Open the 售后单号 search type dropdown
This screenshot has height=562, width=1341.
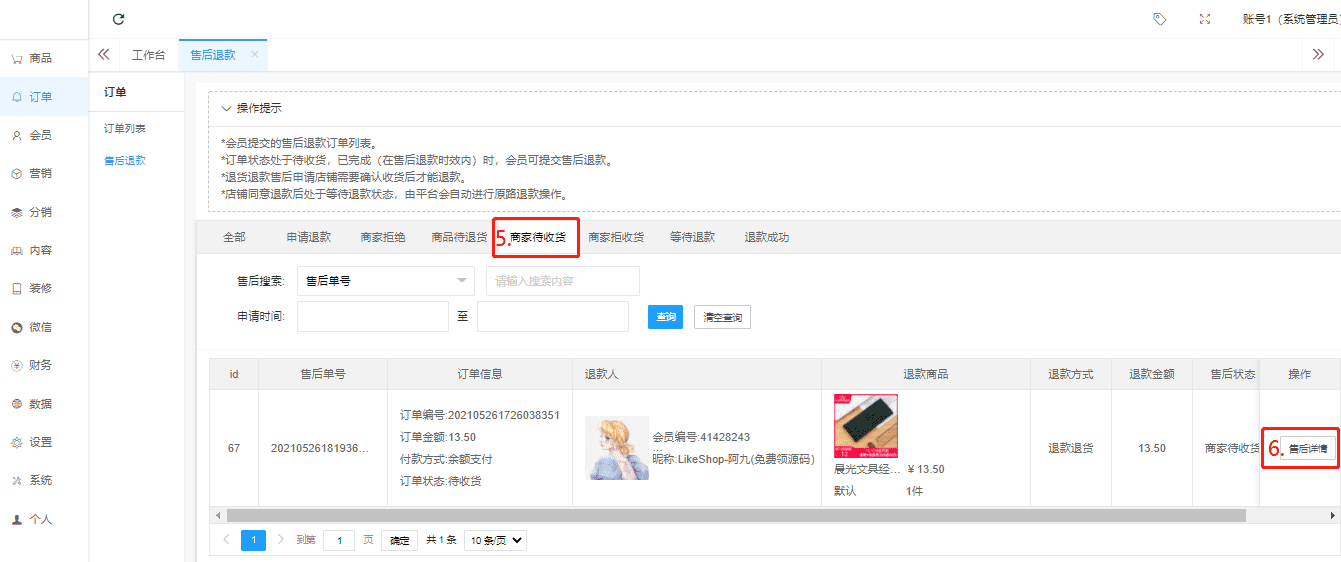click(x=385, y=281)
